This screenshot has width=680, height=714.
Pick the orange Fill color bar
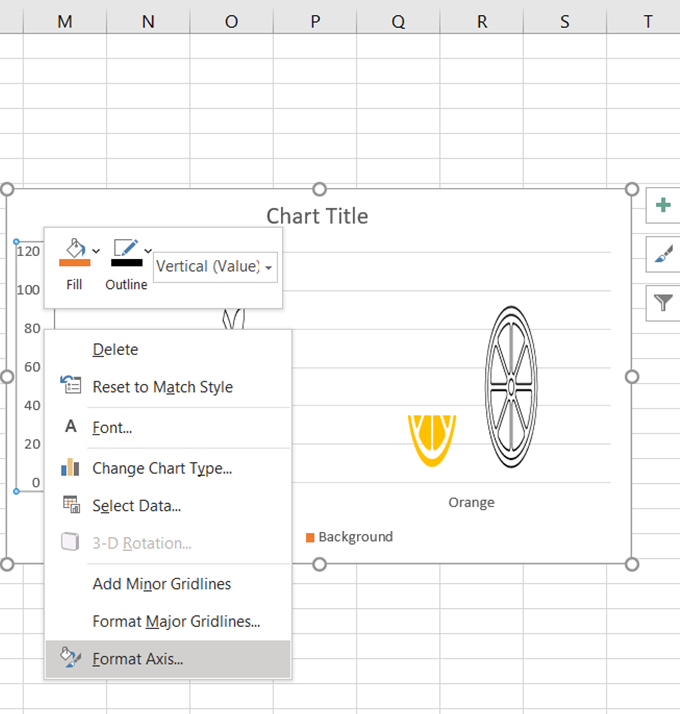[x=75, y=263]
